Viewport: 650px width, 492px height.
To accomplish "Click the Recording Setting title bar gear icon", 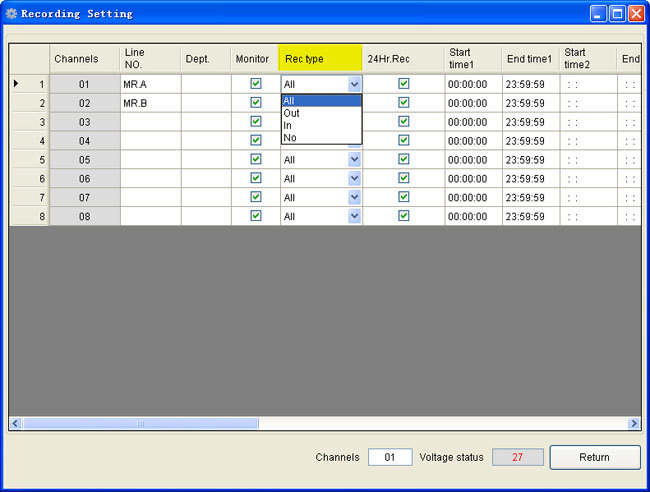I will pos(12,14).
